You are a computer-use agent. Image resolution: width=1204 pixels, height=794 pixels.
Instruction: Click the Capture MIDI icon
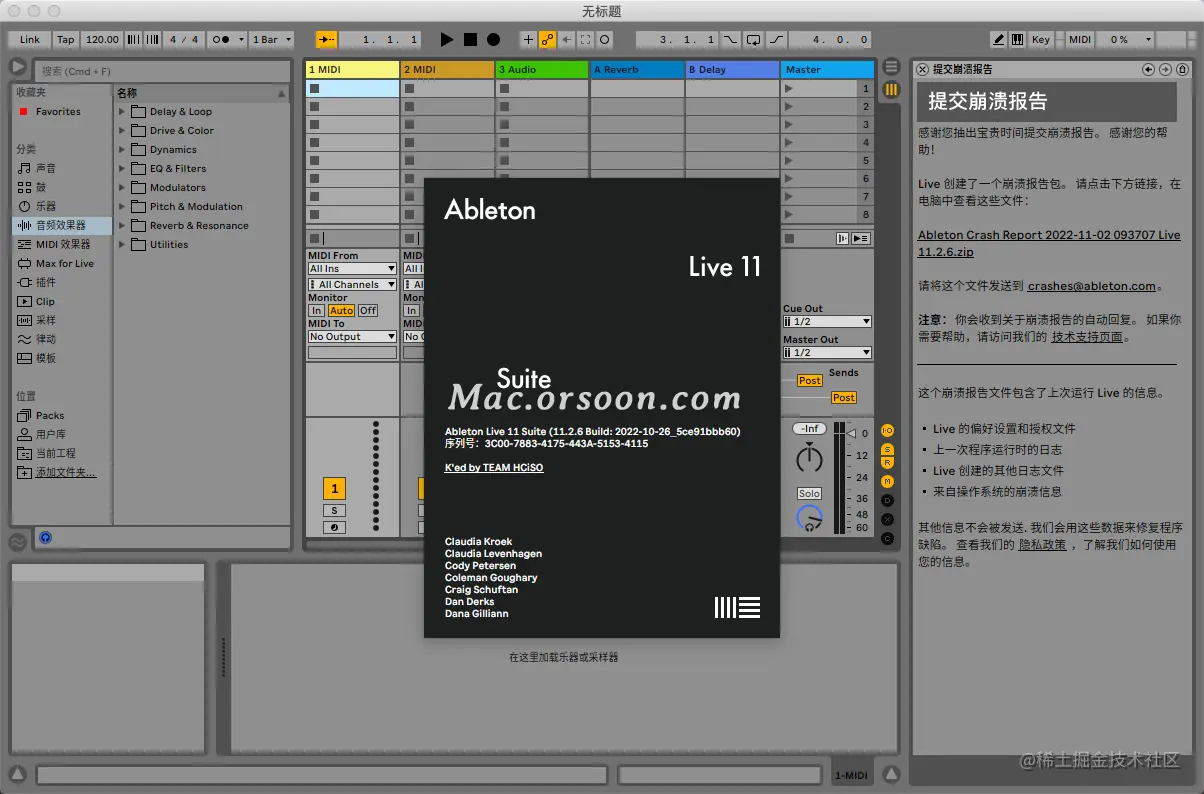(585, 40)
